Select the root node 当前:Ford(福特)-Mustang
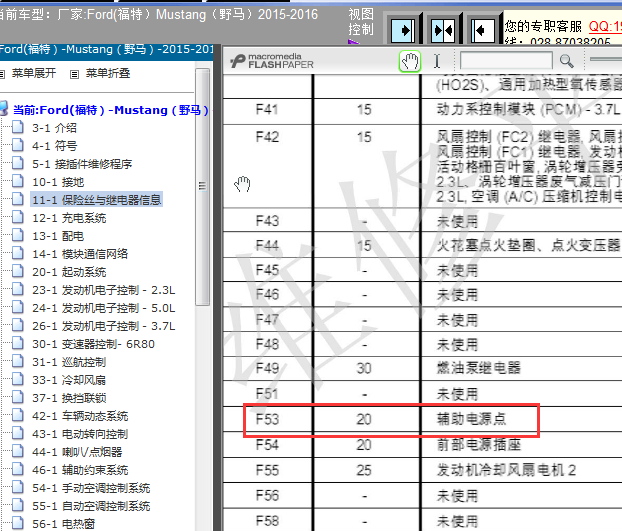Image resolution: width=622 pixels, height=531 pixels. coord(110,110)
